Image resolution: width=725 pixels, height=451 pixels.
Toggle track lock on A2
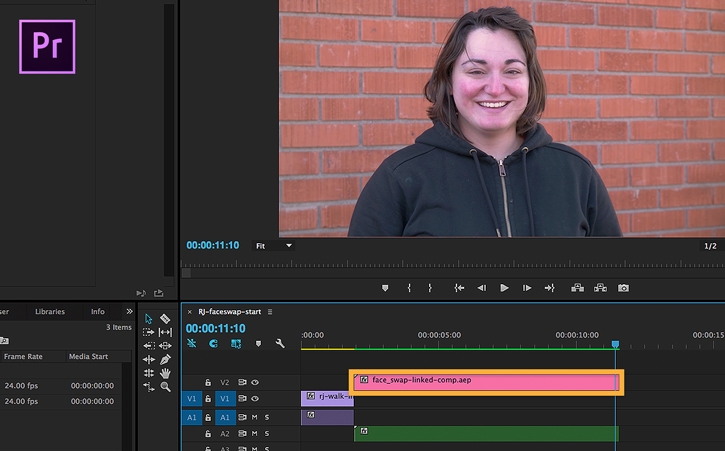coord(208,433)
